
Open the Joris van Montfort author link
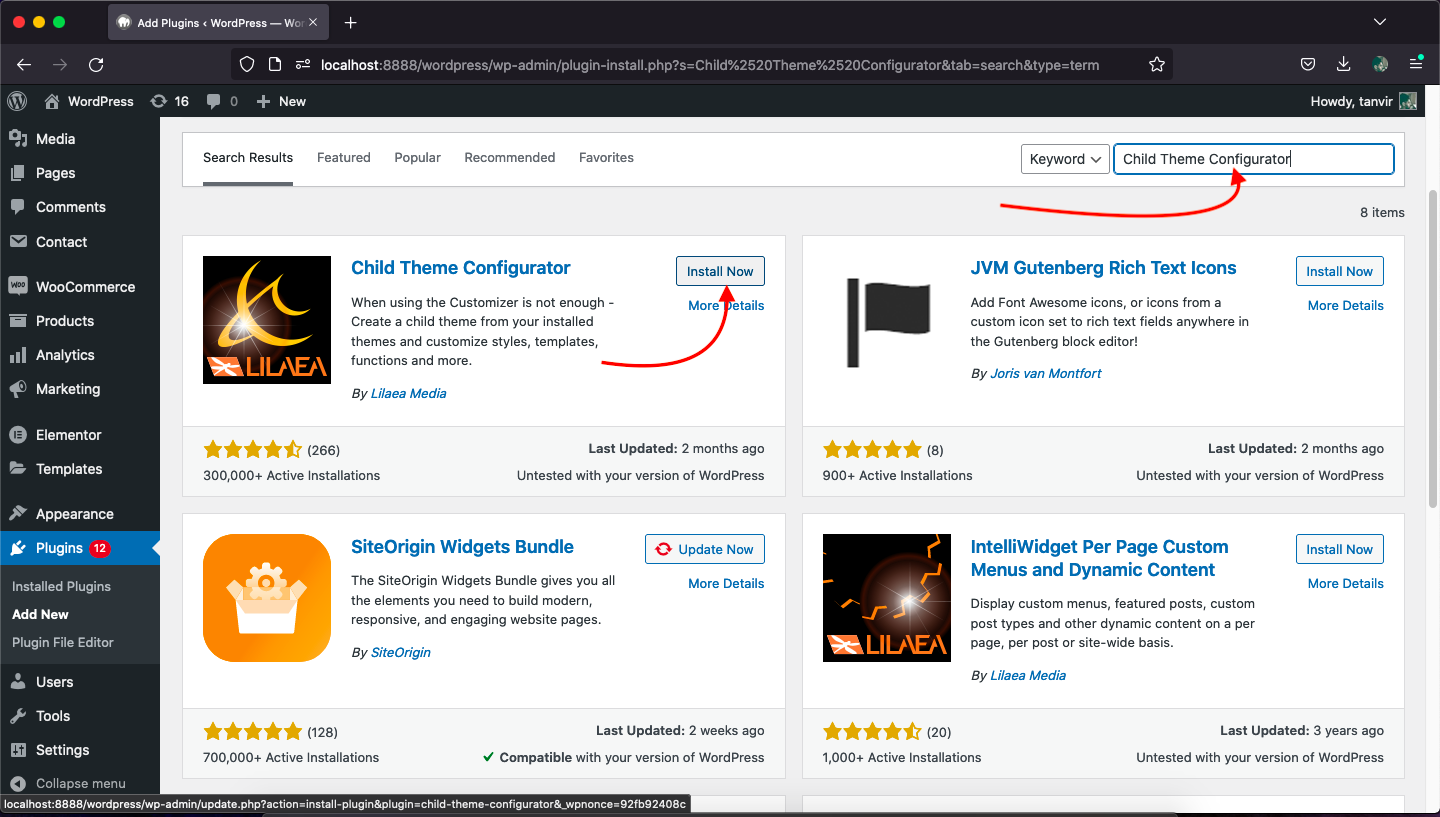(1046, 374)
